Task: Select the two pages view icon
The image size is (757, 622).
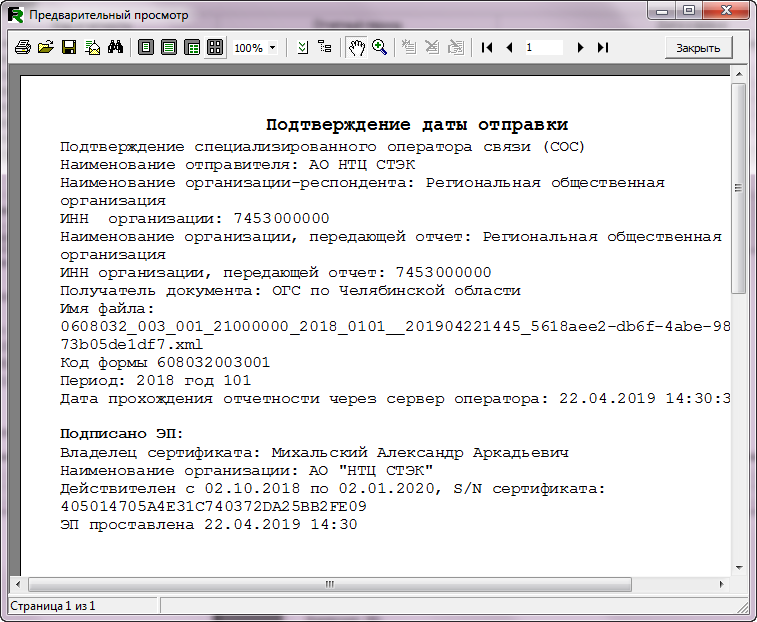Action: coord(192,47)
